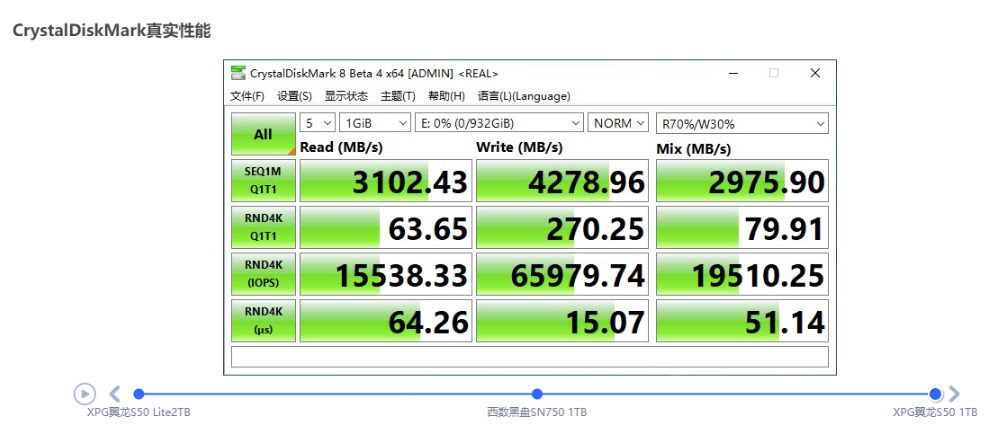Open the R70%/W30% mix ratio dropdown
The width and height of the screenshot is (1006, 438).
coord(742,123)
